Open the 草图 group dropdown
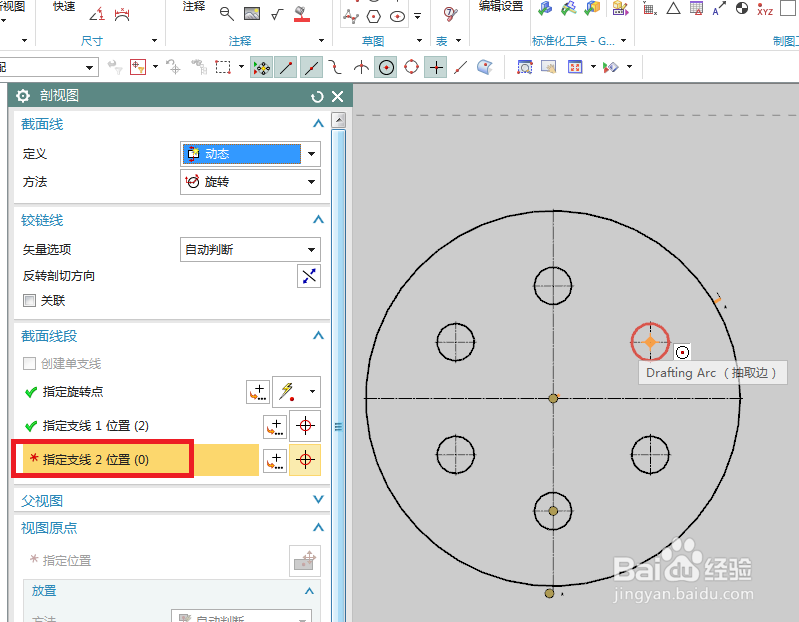Image resolution: width=799 pixels, height=622 pixels. (x=419, y=40)
